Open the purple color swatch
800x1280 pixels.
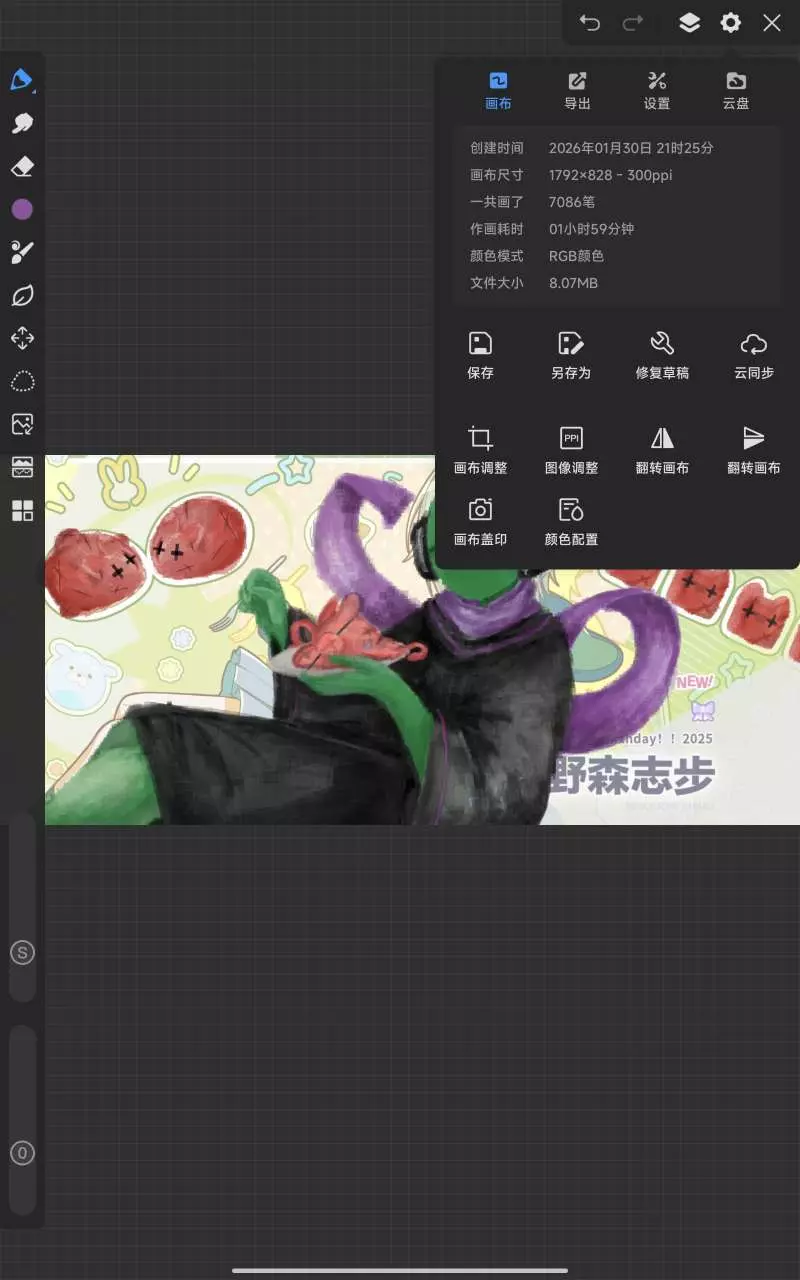(x=22, y=209)
